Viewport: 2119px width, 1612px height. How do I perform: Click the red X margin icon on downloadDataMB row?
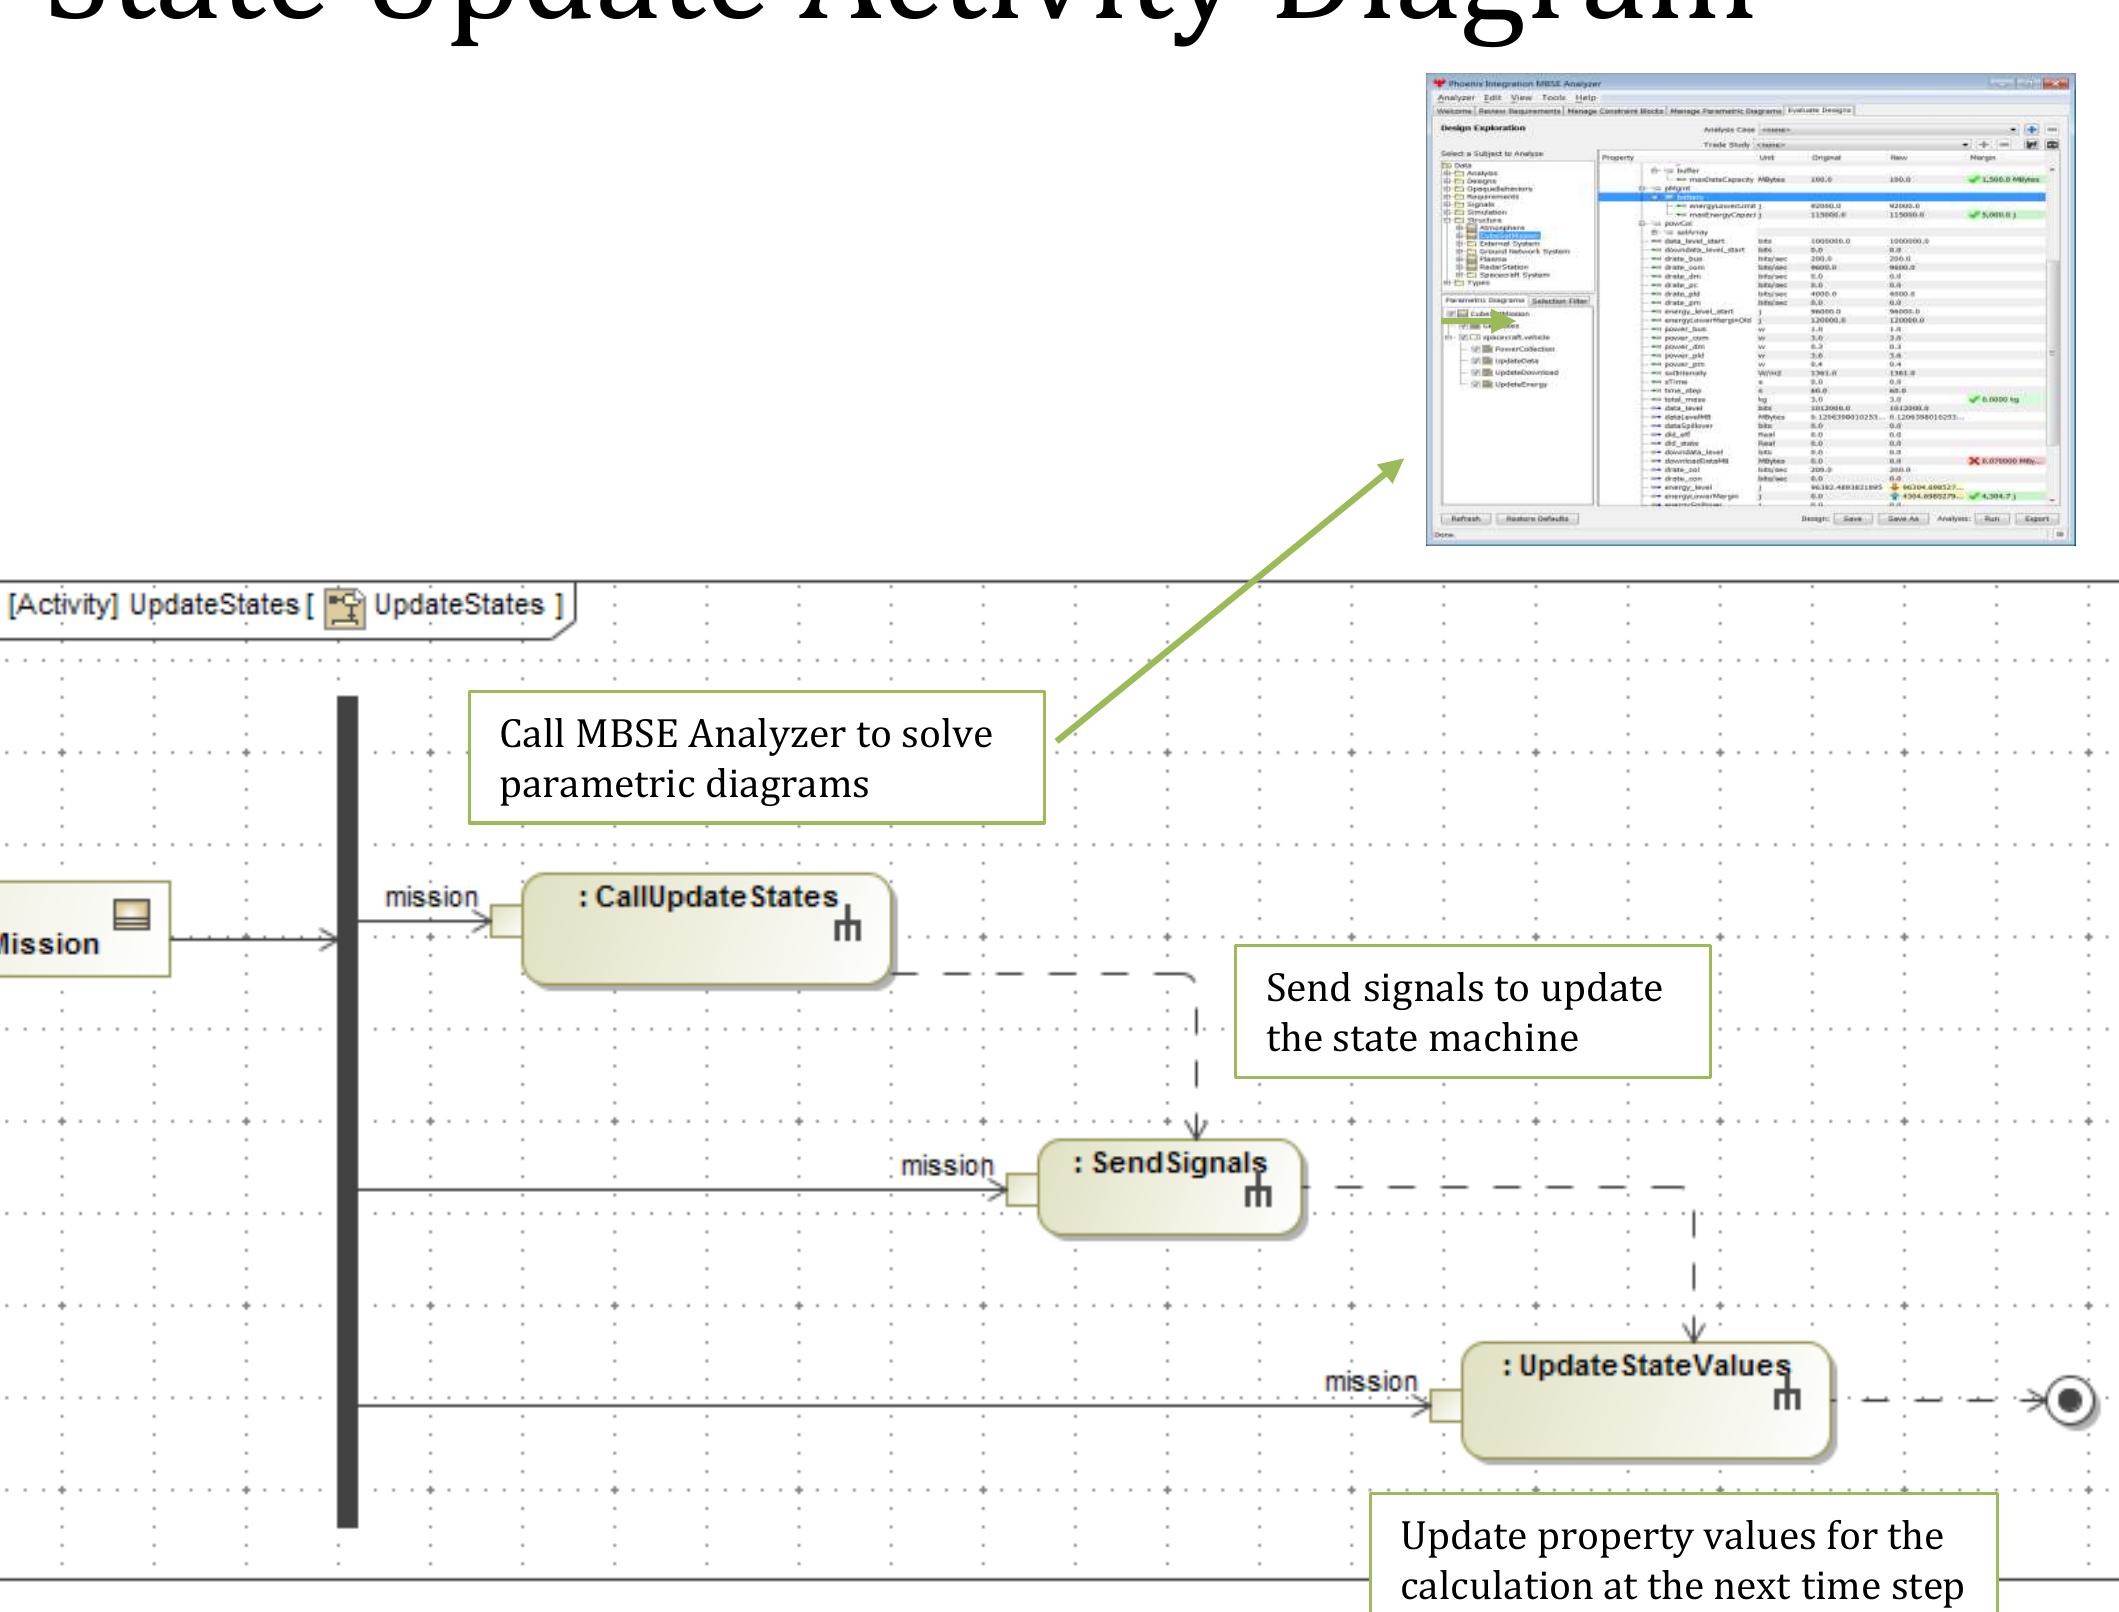tap(1974, 461)
